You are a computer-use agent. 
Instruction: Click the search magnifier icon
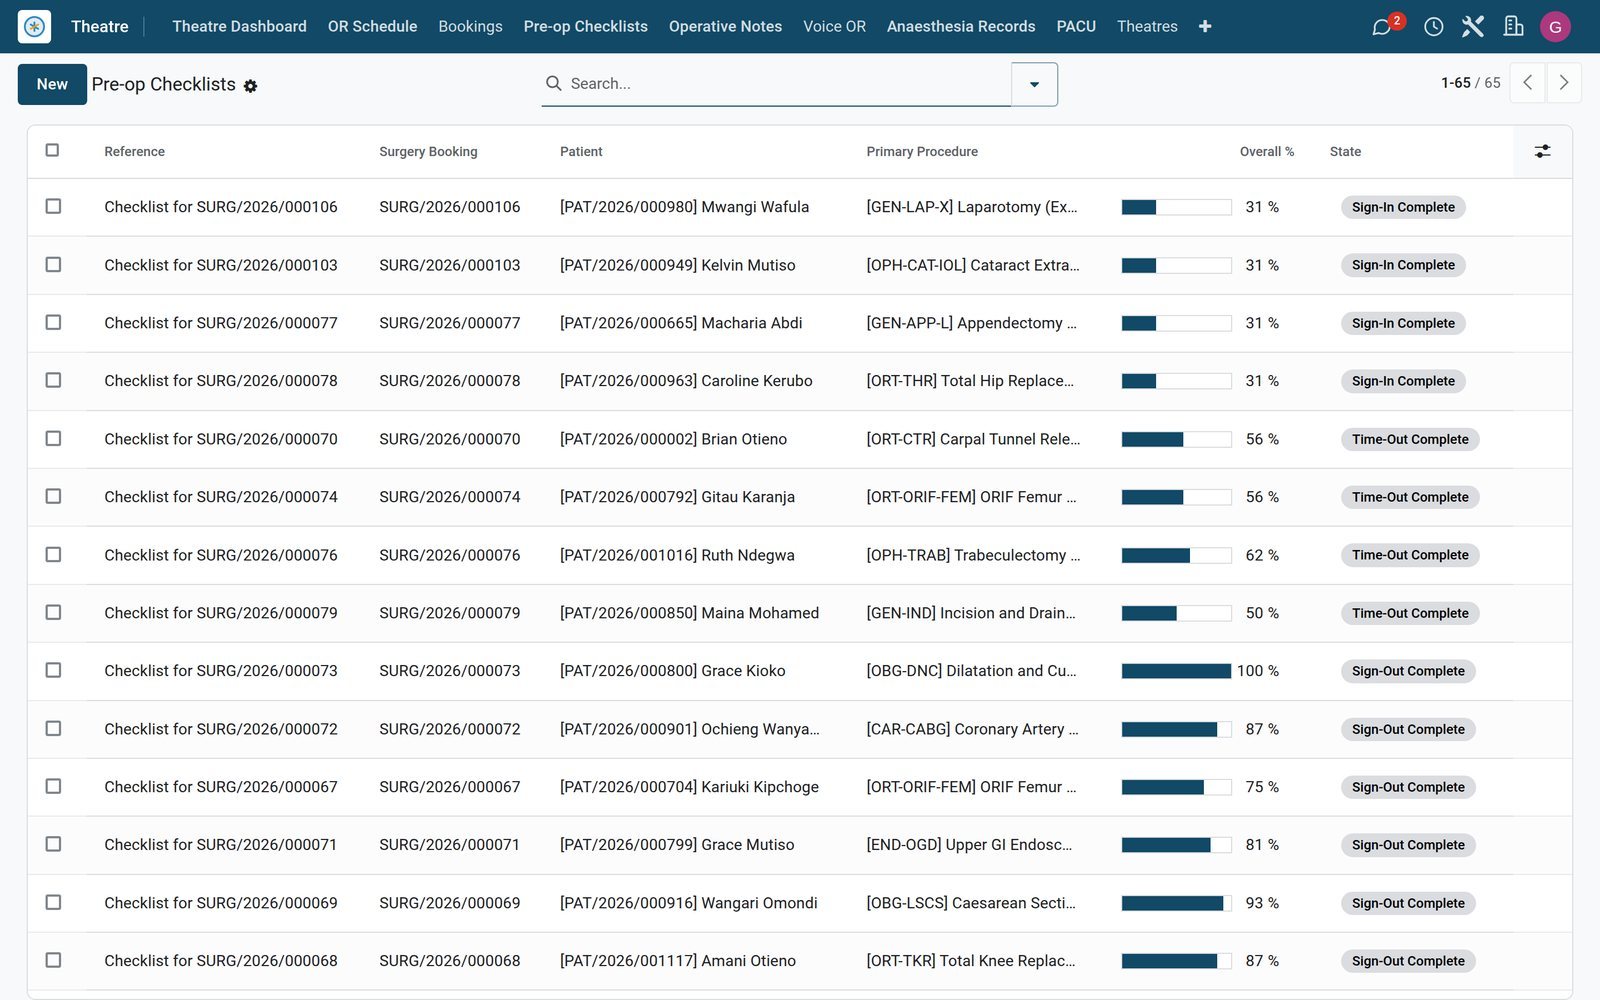pyautogui.click(x=553, y=84)
